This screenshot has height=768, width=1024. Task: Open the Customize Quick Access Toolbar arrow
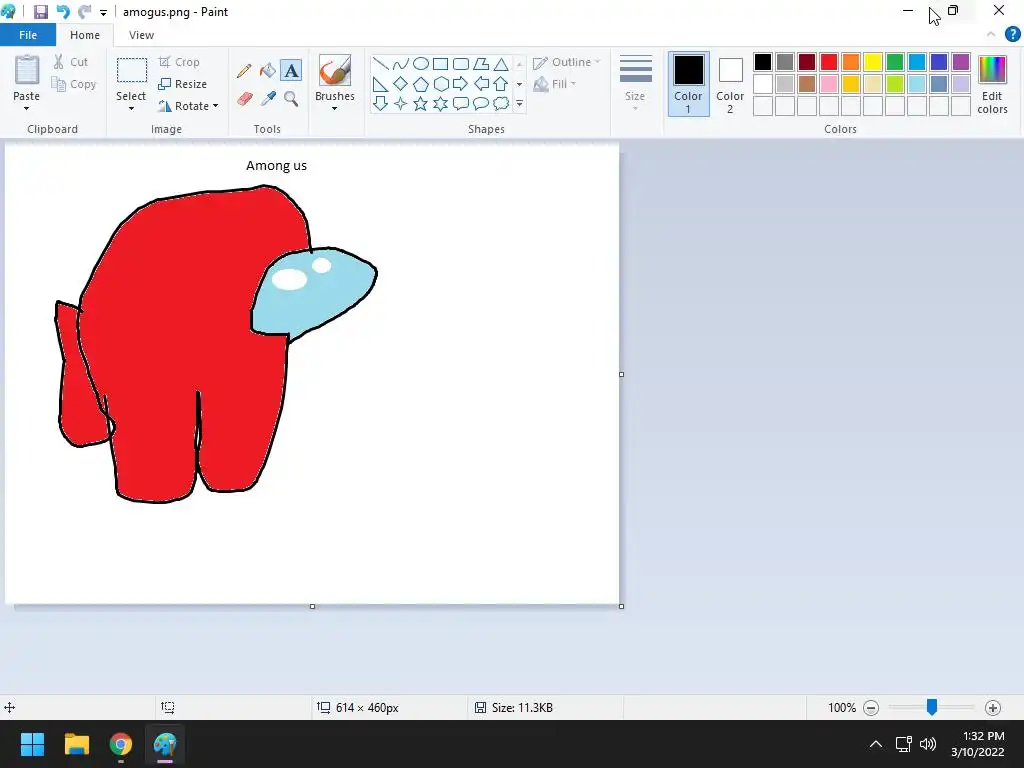click(103, 12)
